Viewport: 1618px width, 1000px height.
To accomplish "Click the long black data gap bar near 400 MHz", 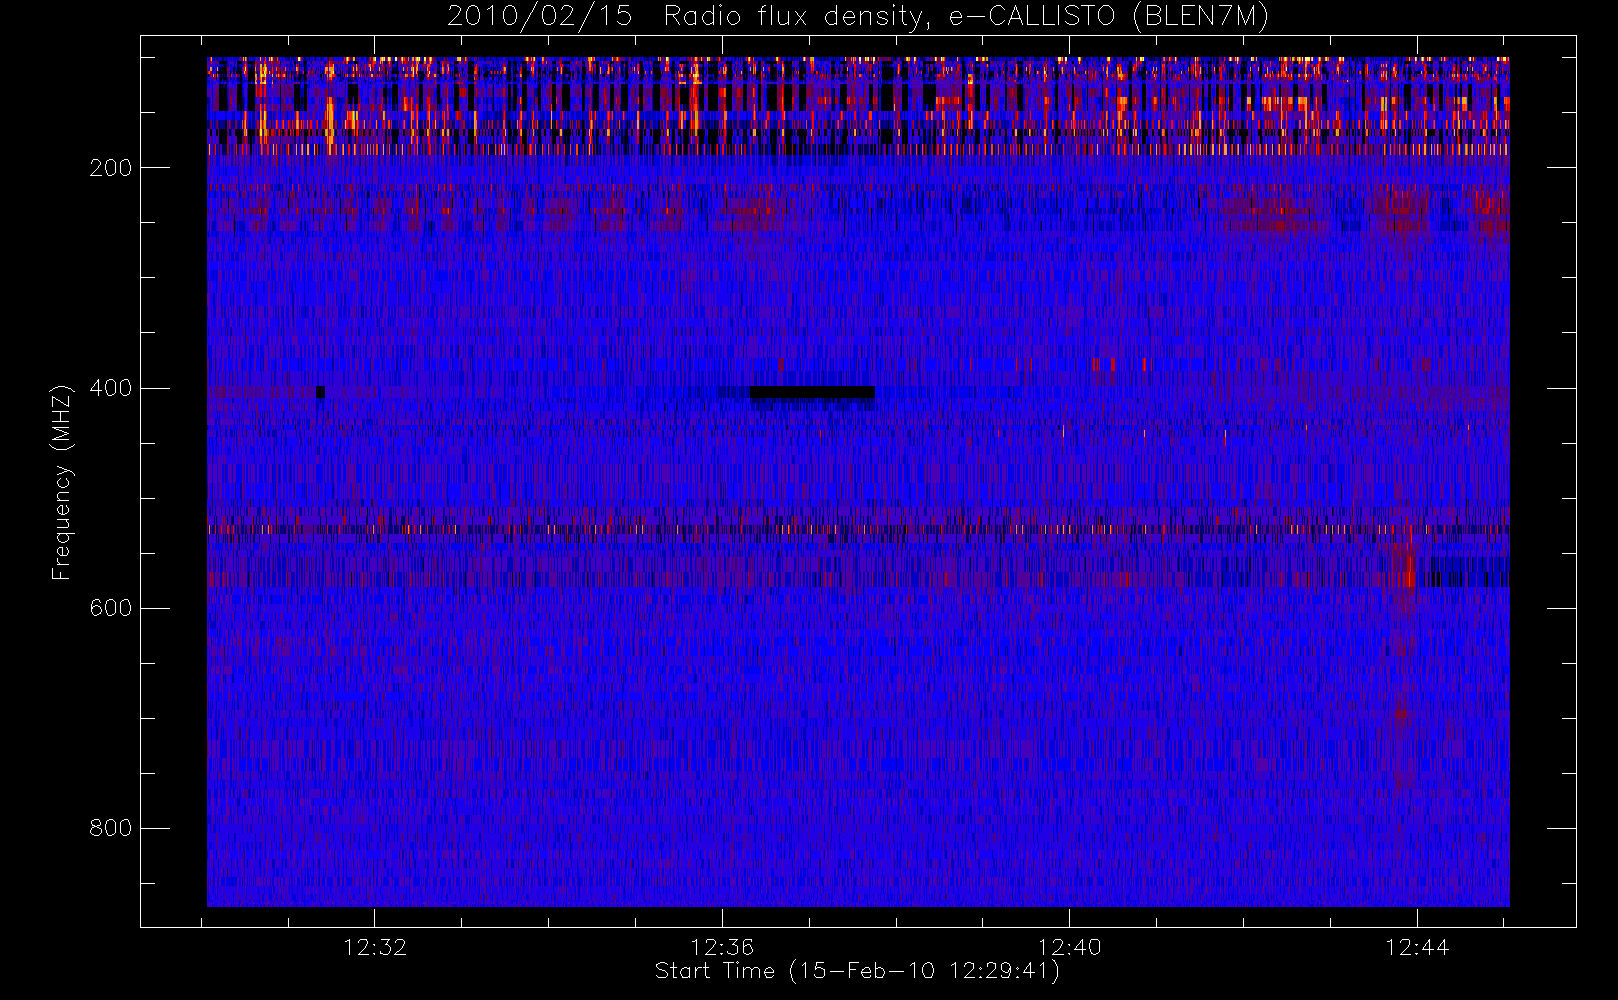I will pos(812,392).
